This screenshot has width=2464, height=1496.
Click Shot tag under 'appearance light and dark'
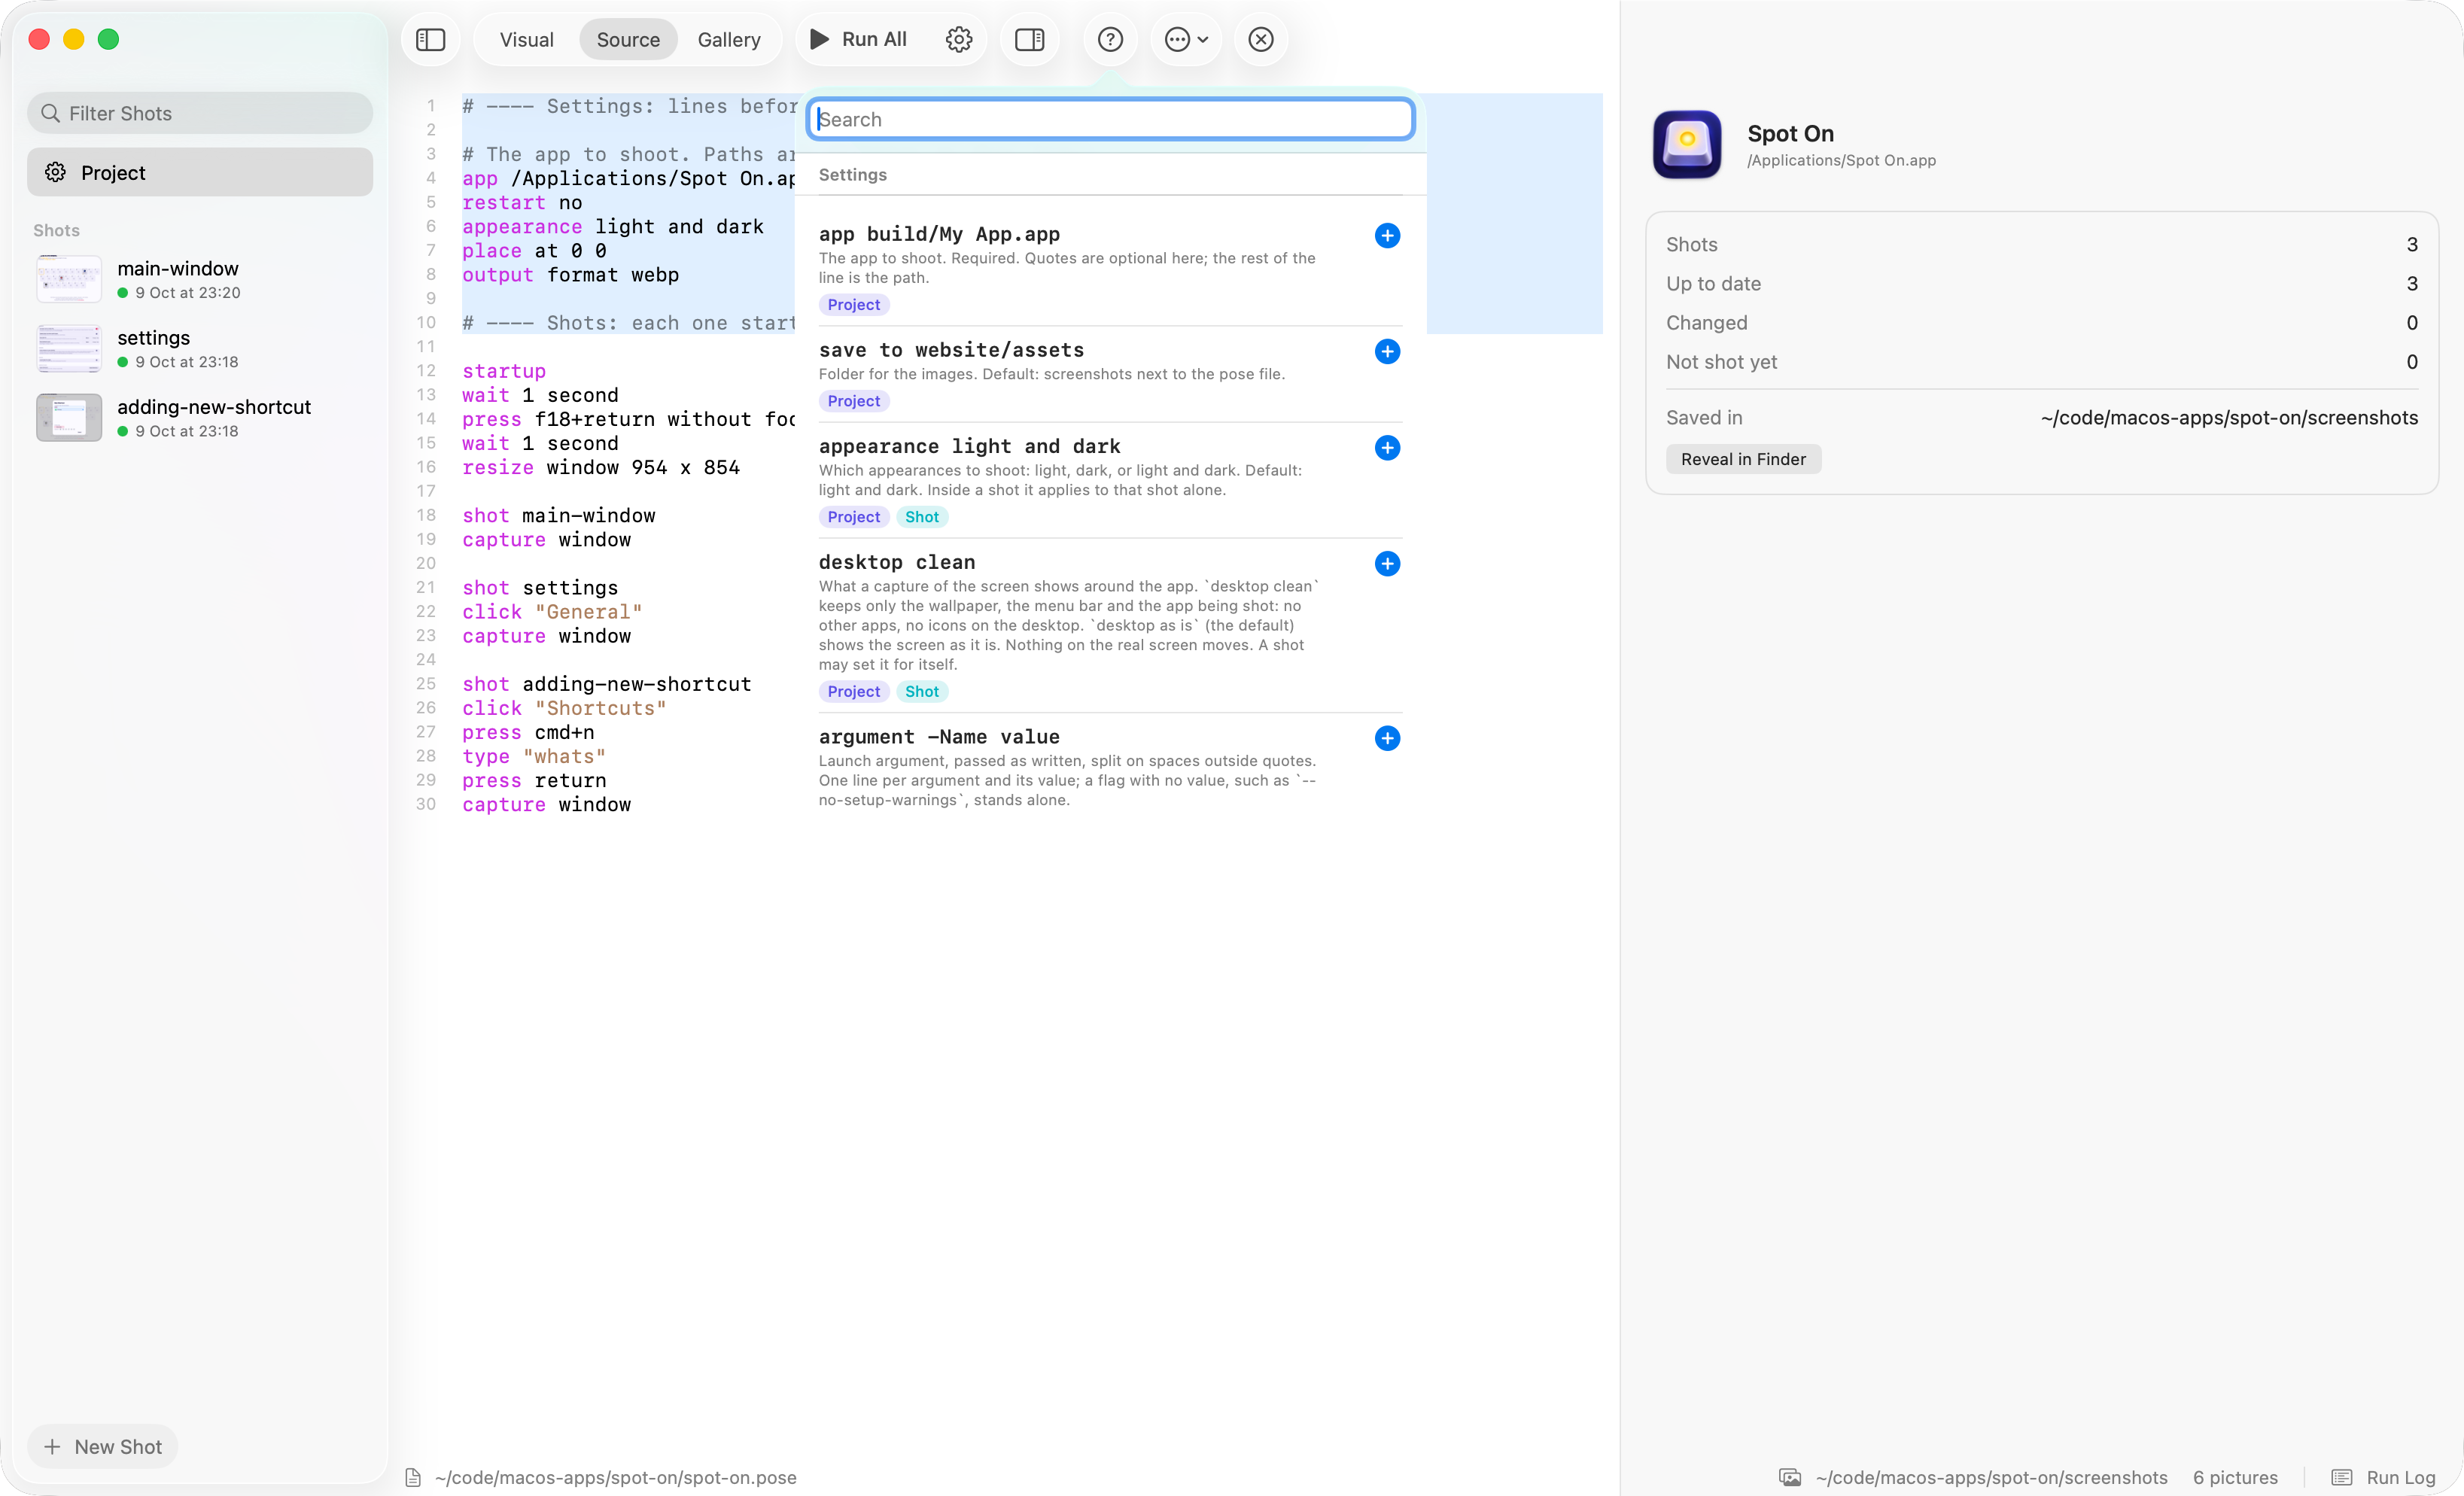921,517
